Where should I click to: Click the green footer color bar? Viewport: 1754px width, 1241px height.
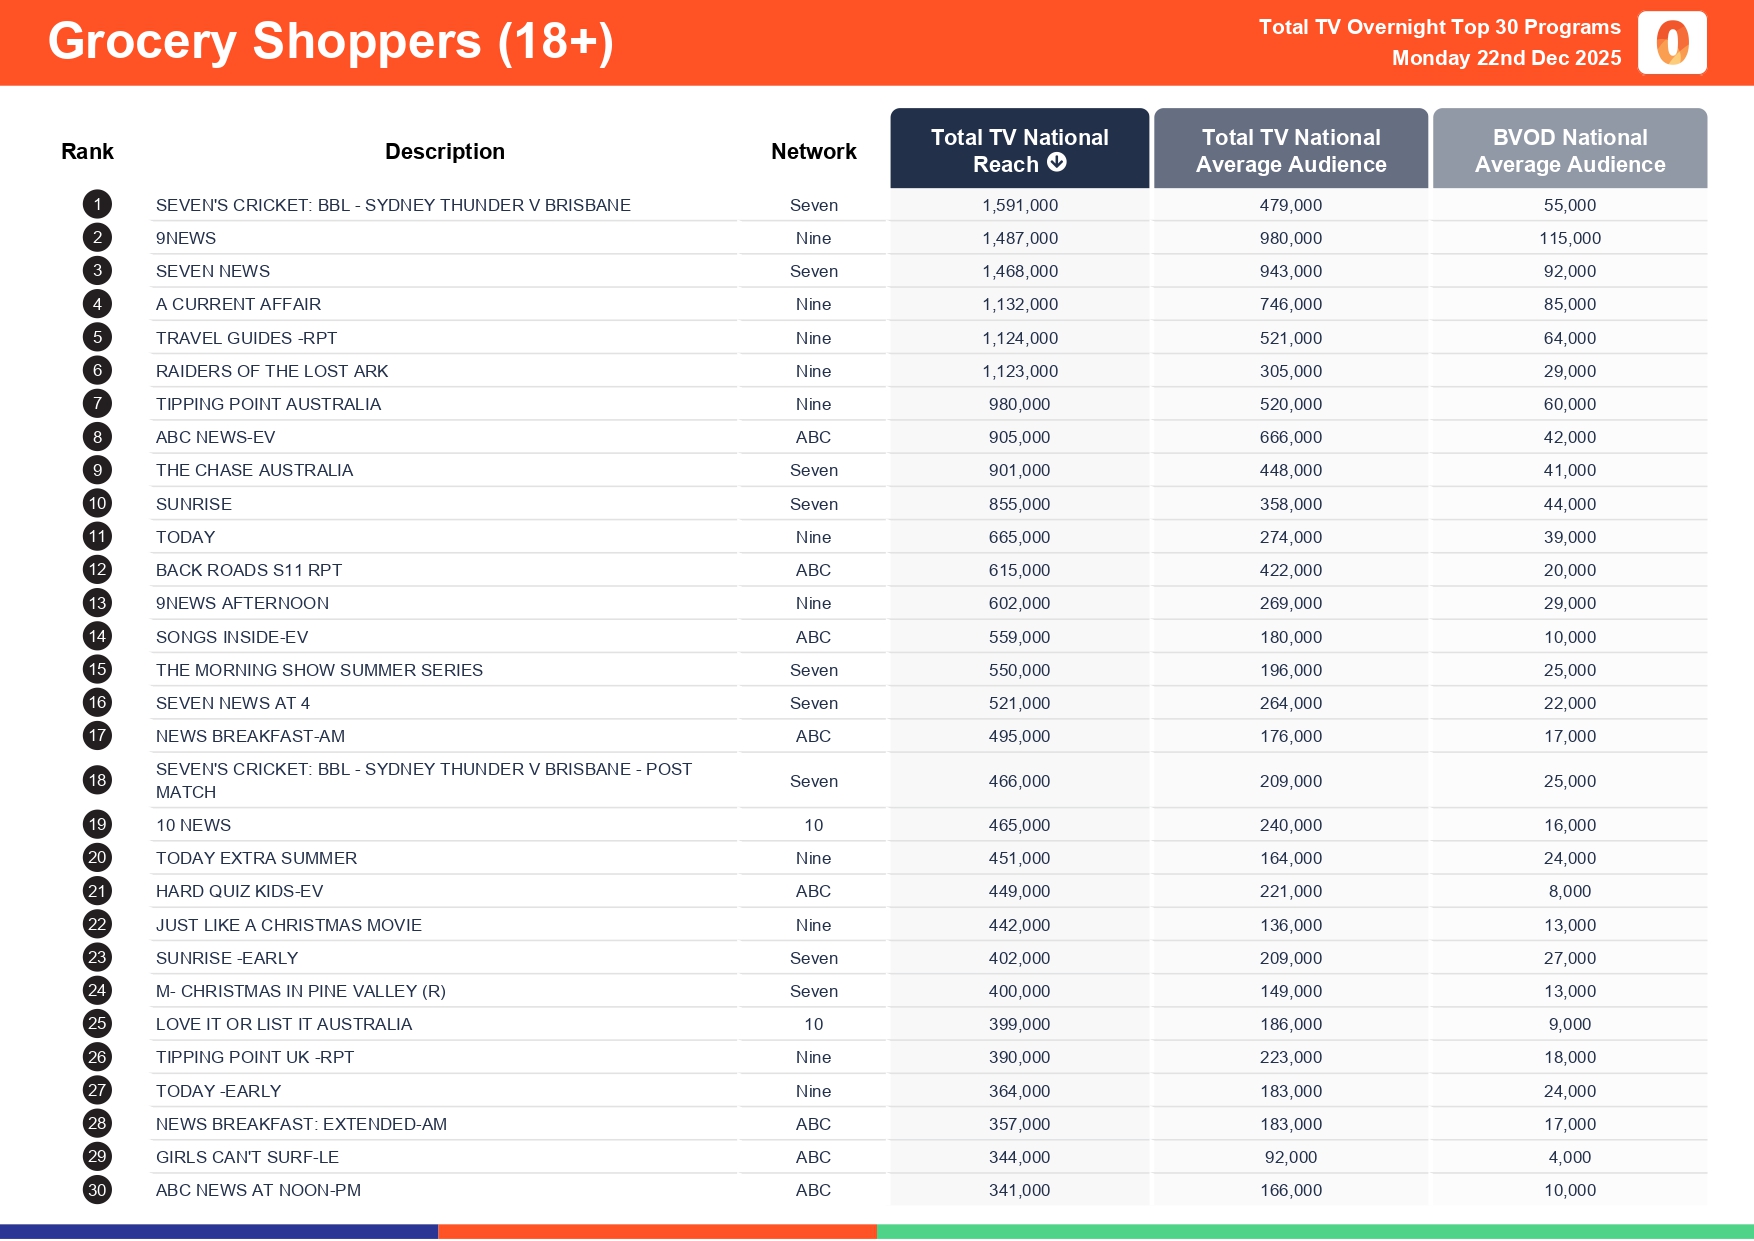pos(1315,1232)
